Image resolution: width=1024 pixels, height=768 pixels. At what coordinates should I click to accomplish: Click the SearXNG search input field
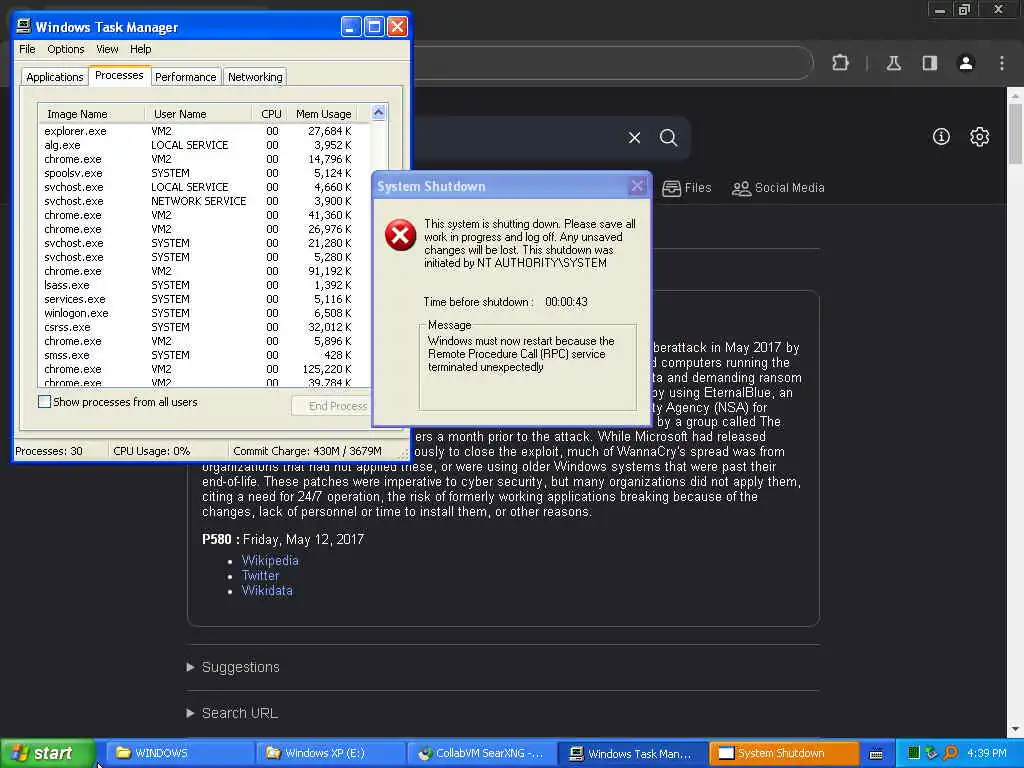(516, 138)
